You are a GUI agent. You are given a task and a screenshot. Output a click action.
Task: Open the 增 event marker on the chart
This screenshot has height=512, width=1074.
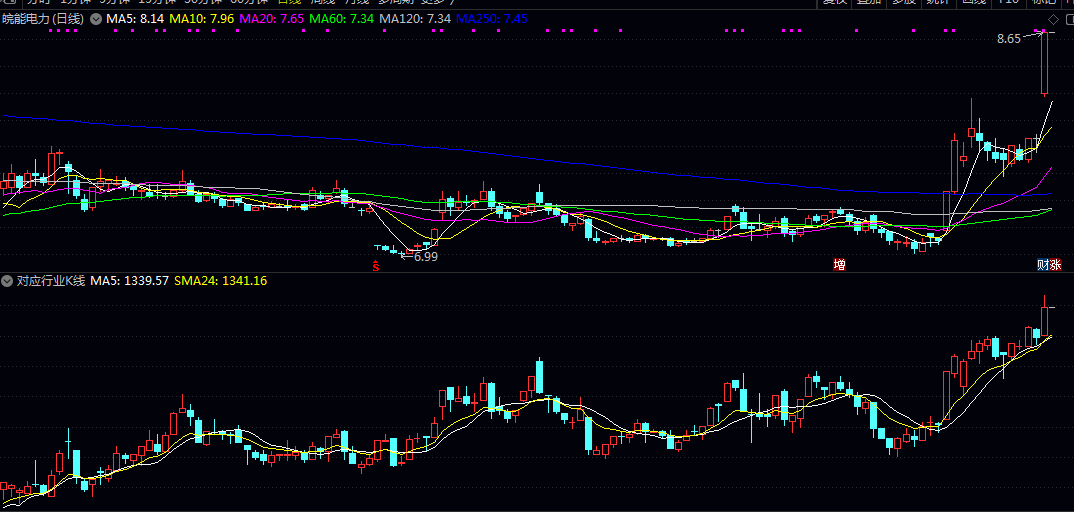[839, 265]
